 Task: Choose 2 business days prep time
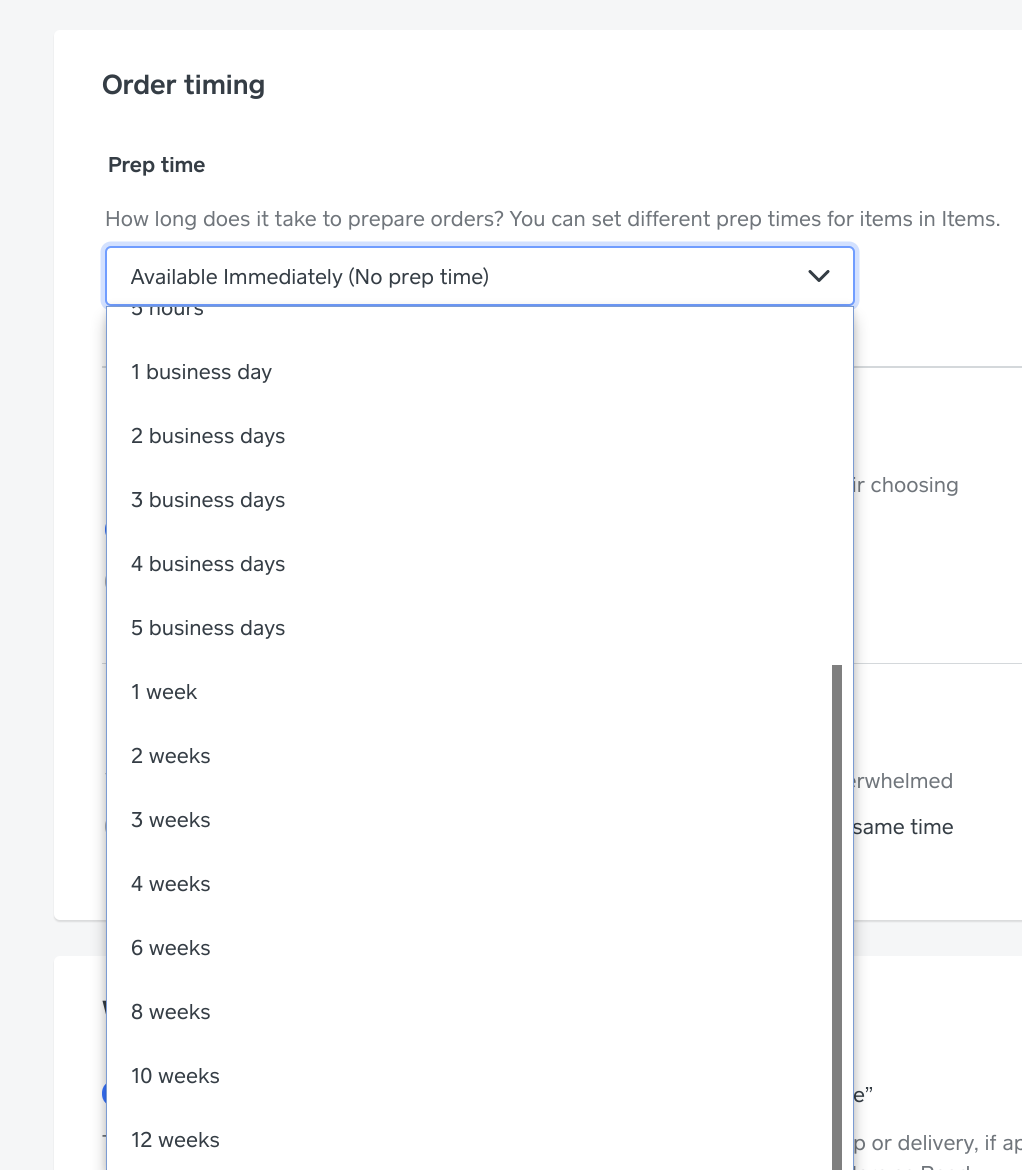coord(208,436)
